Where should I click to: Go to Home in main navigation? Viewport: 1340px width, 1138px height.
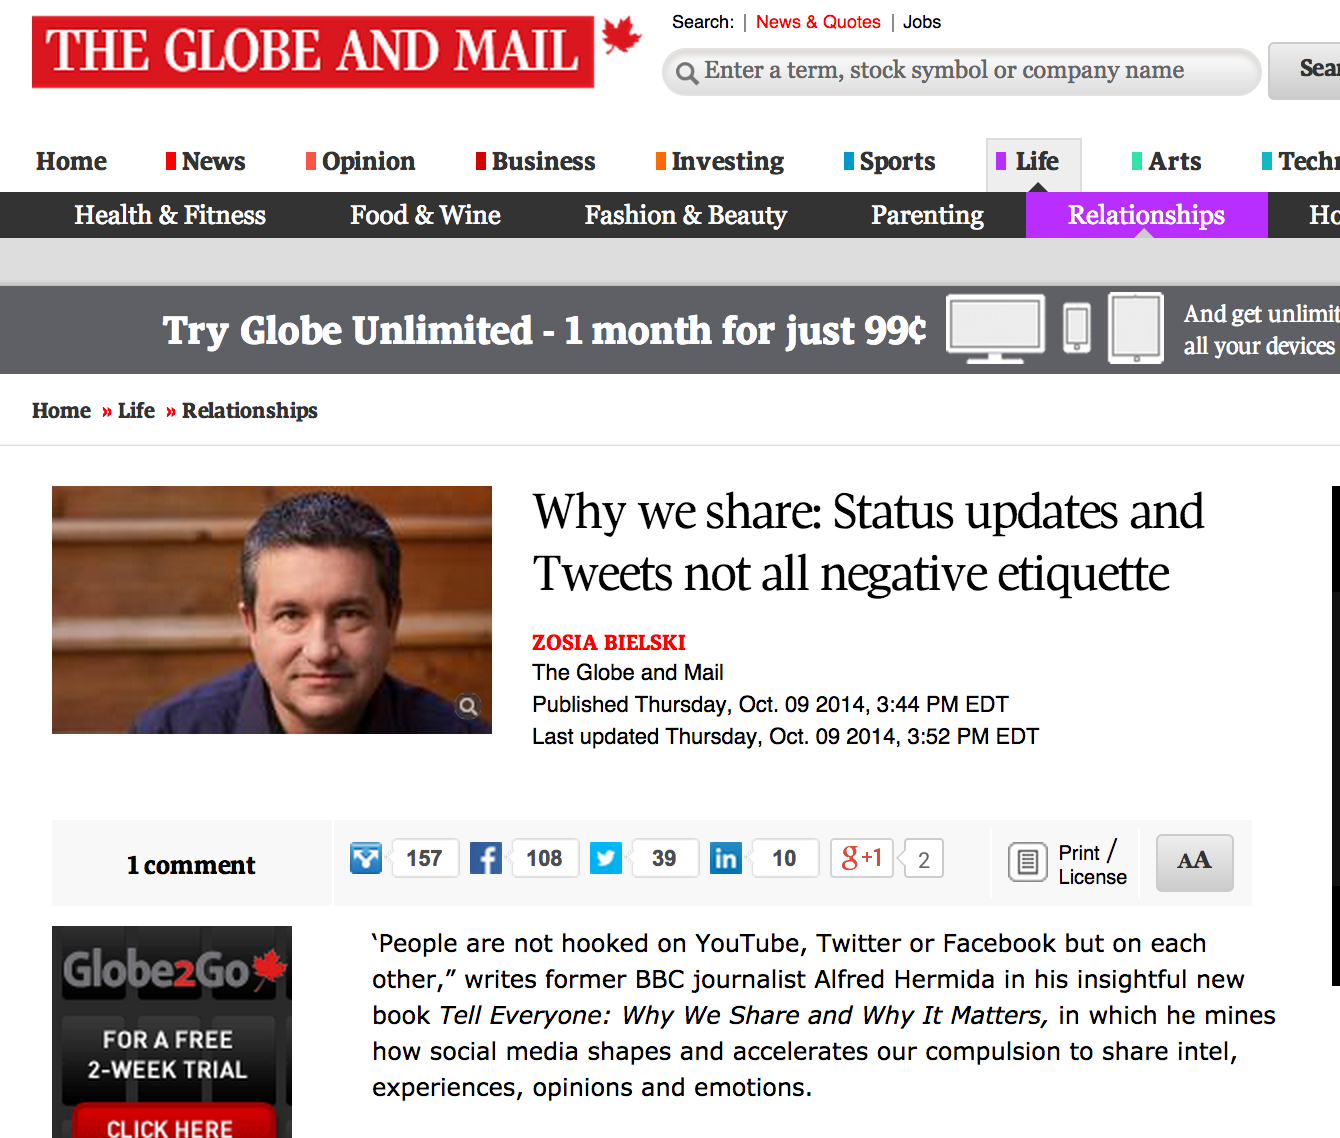71,162
